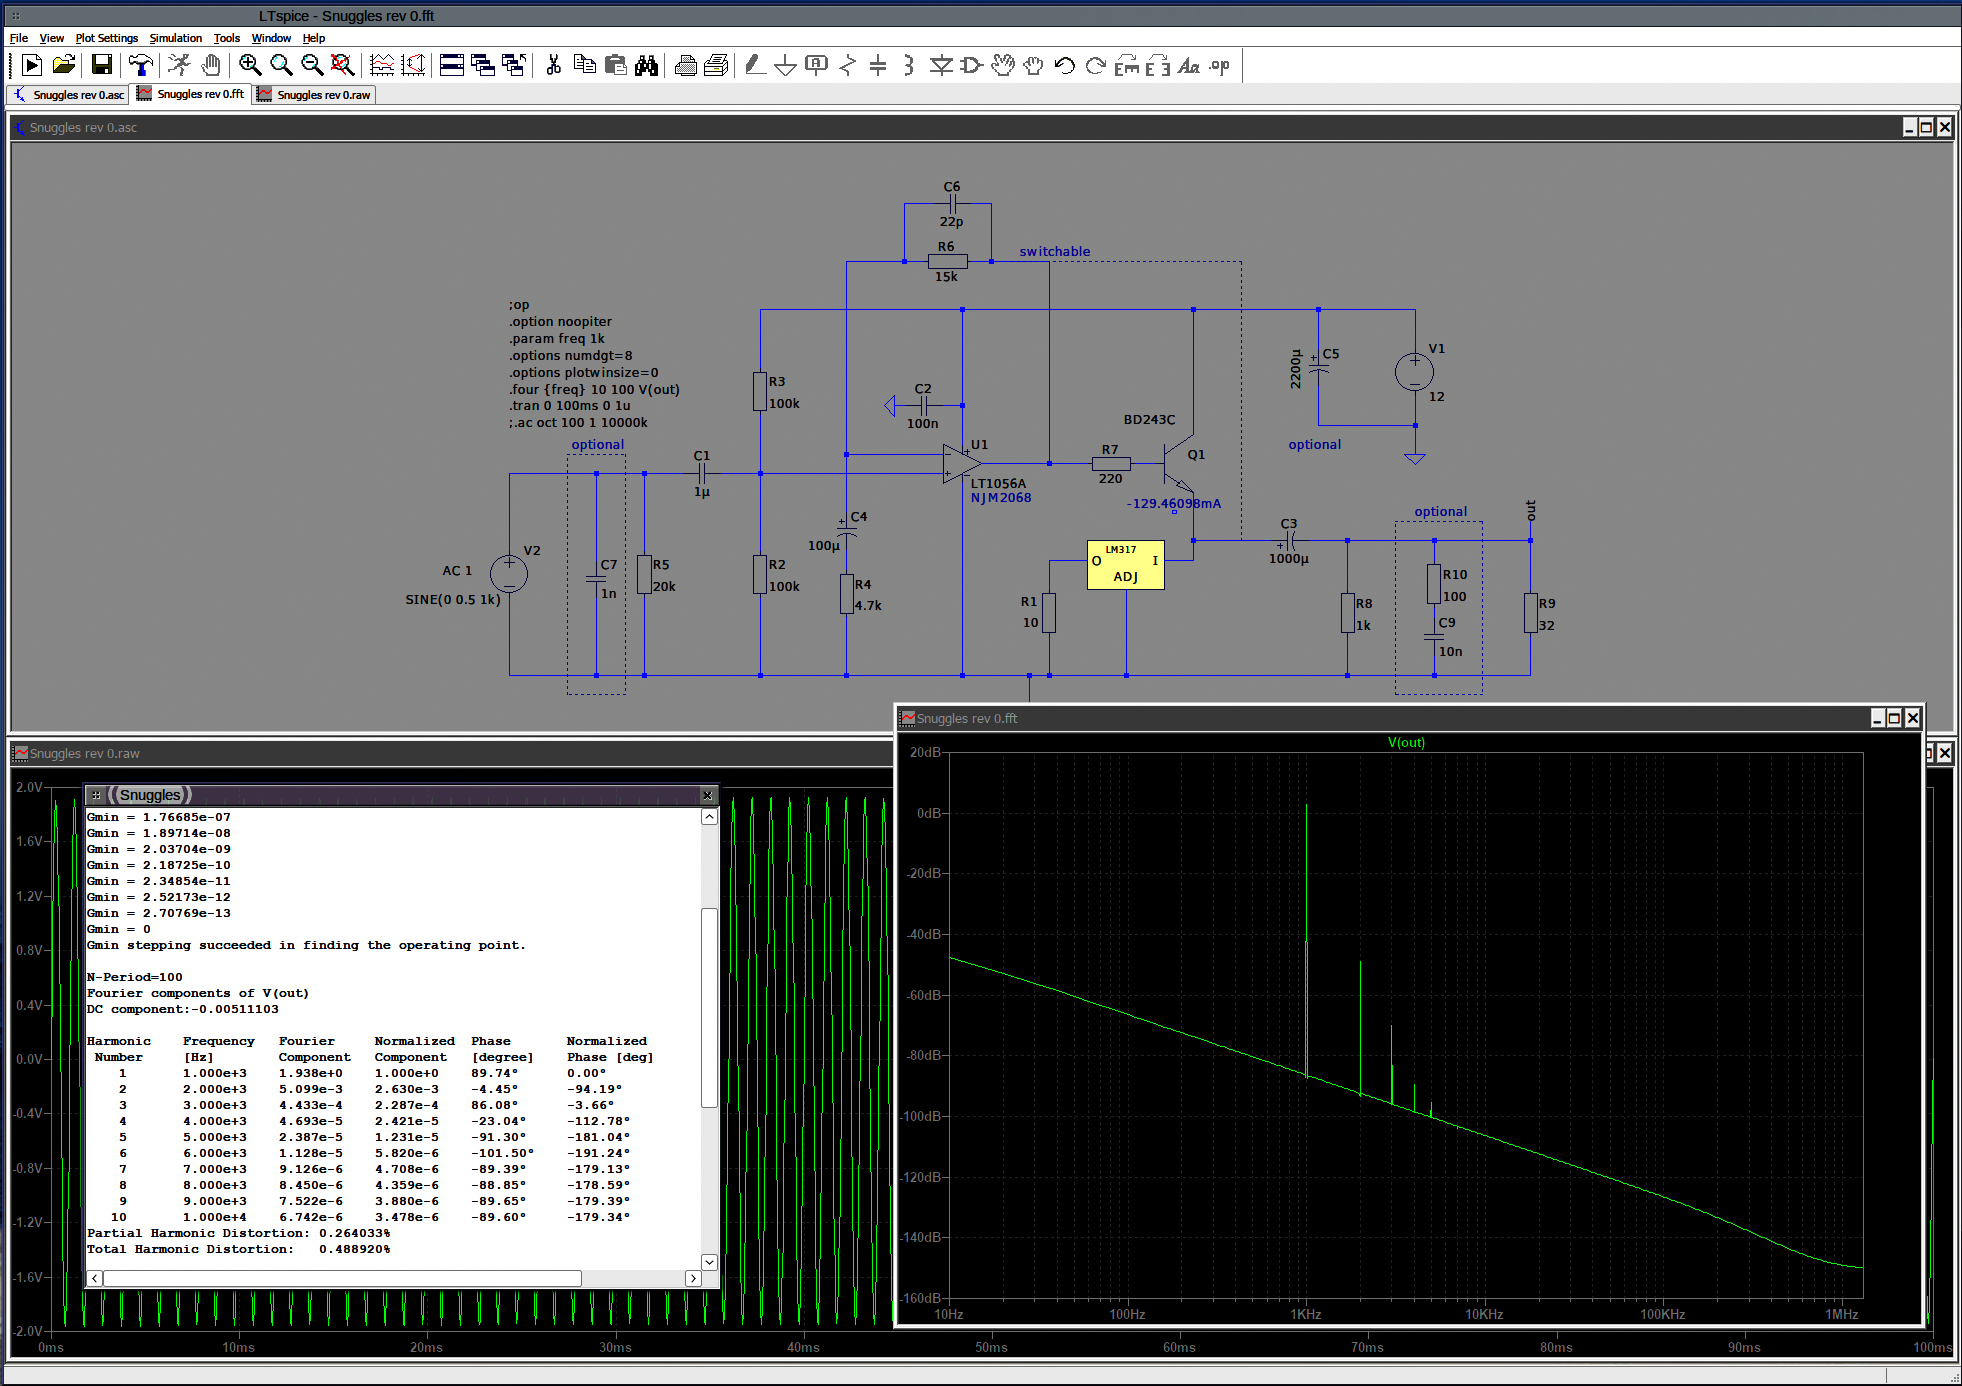Viewport: 1962px width, 1386px height.
Task: Click log horizontal scroll-left arrow
Action: (95, 1278)
